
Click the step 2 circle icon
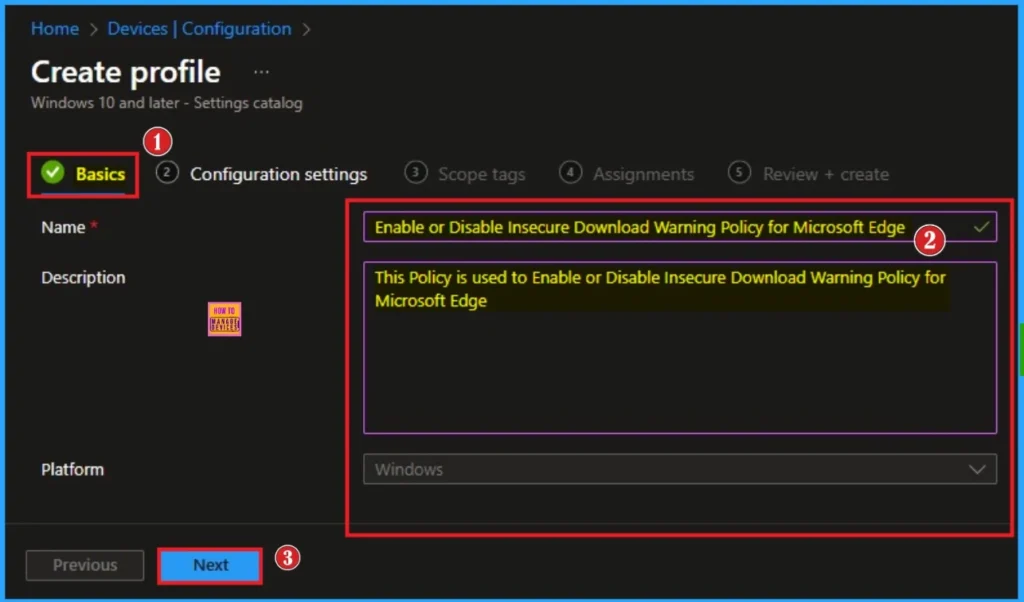(x=167, y=173)
